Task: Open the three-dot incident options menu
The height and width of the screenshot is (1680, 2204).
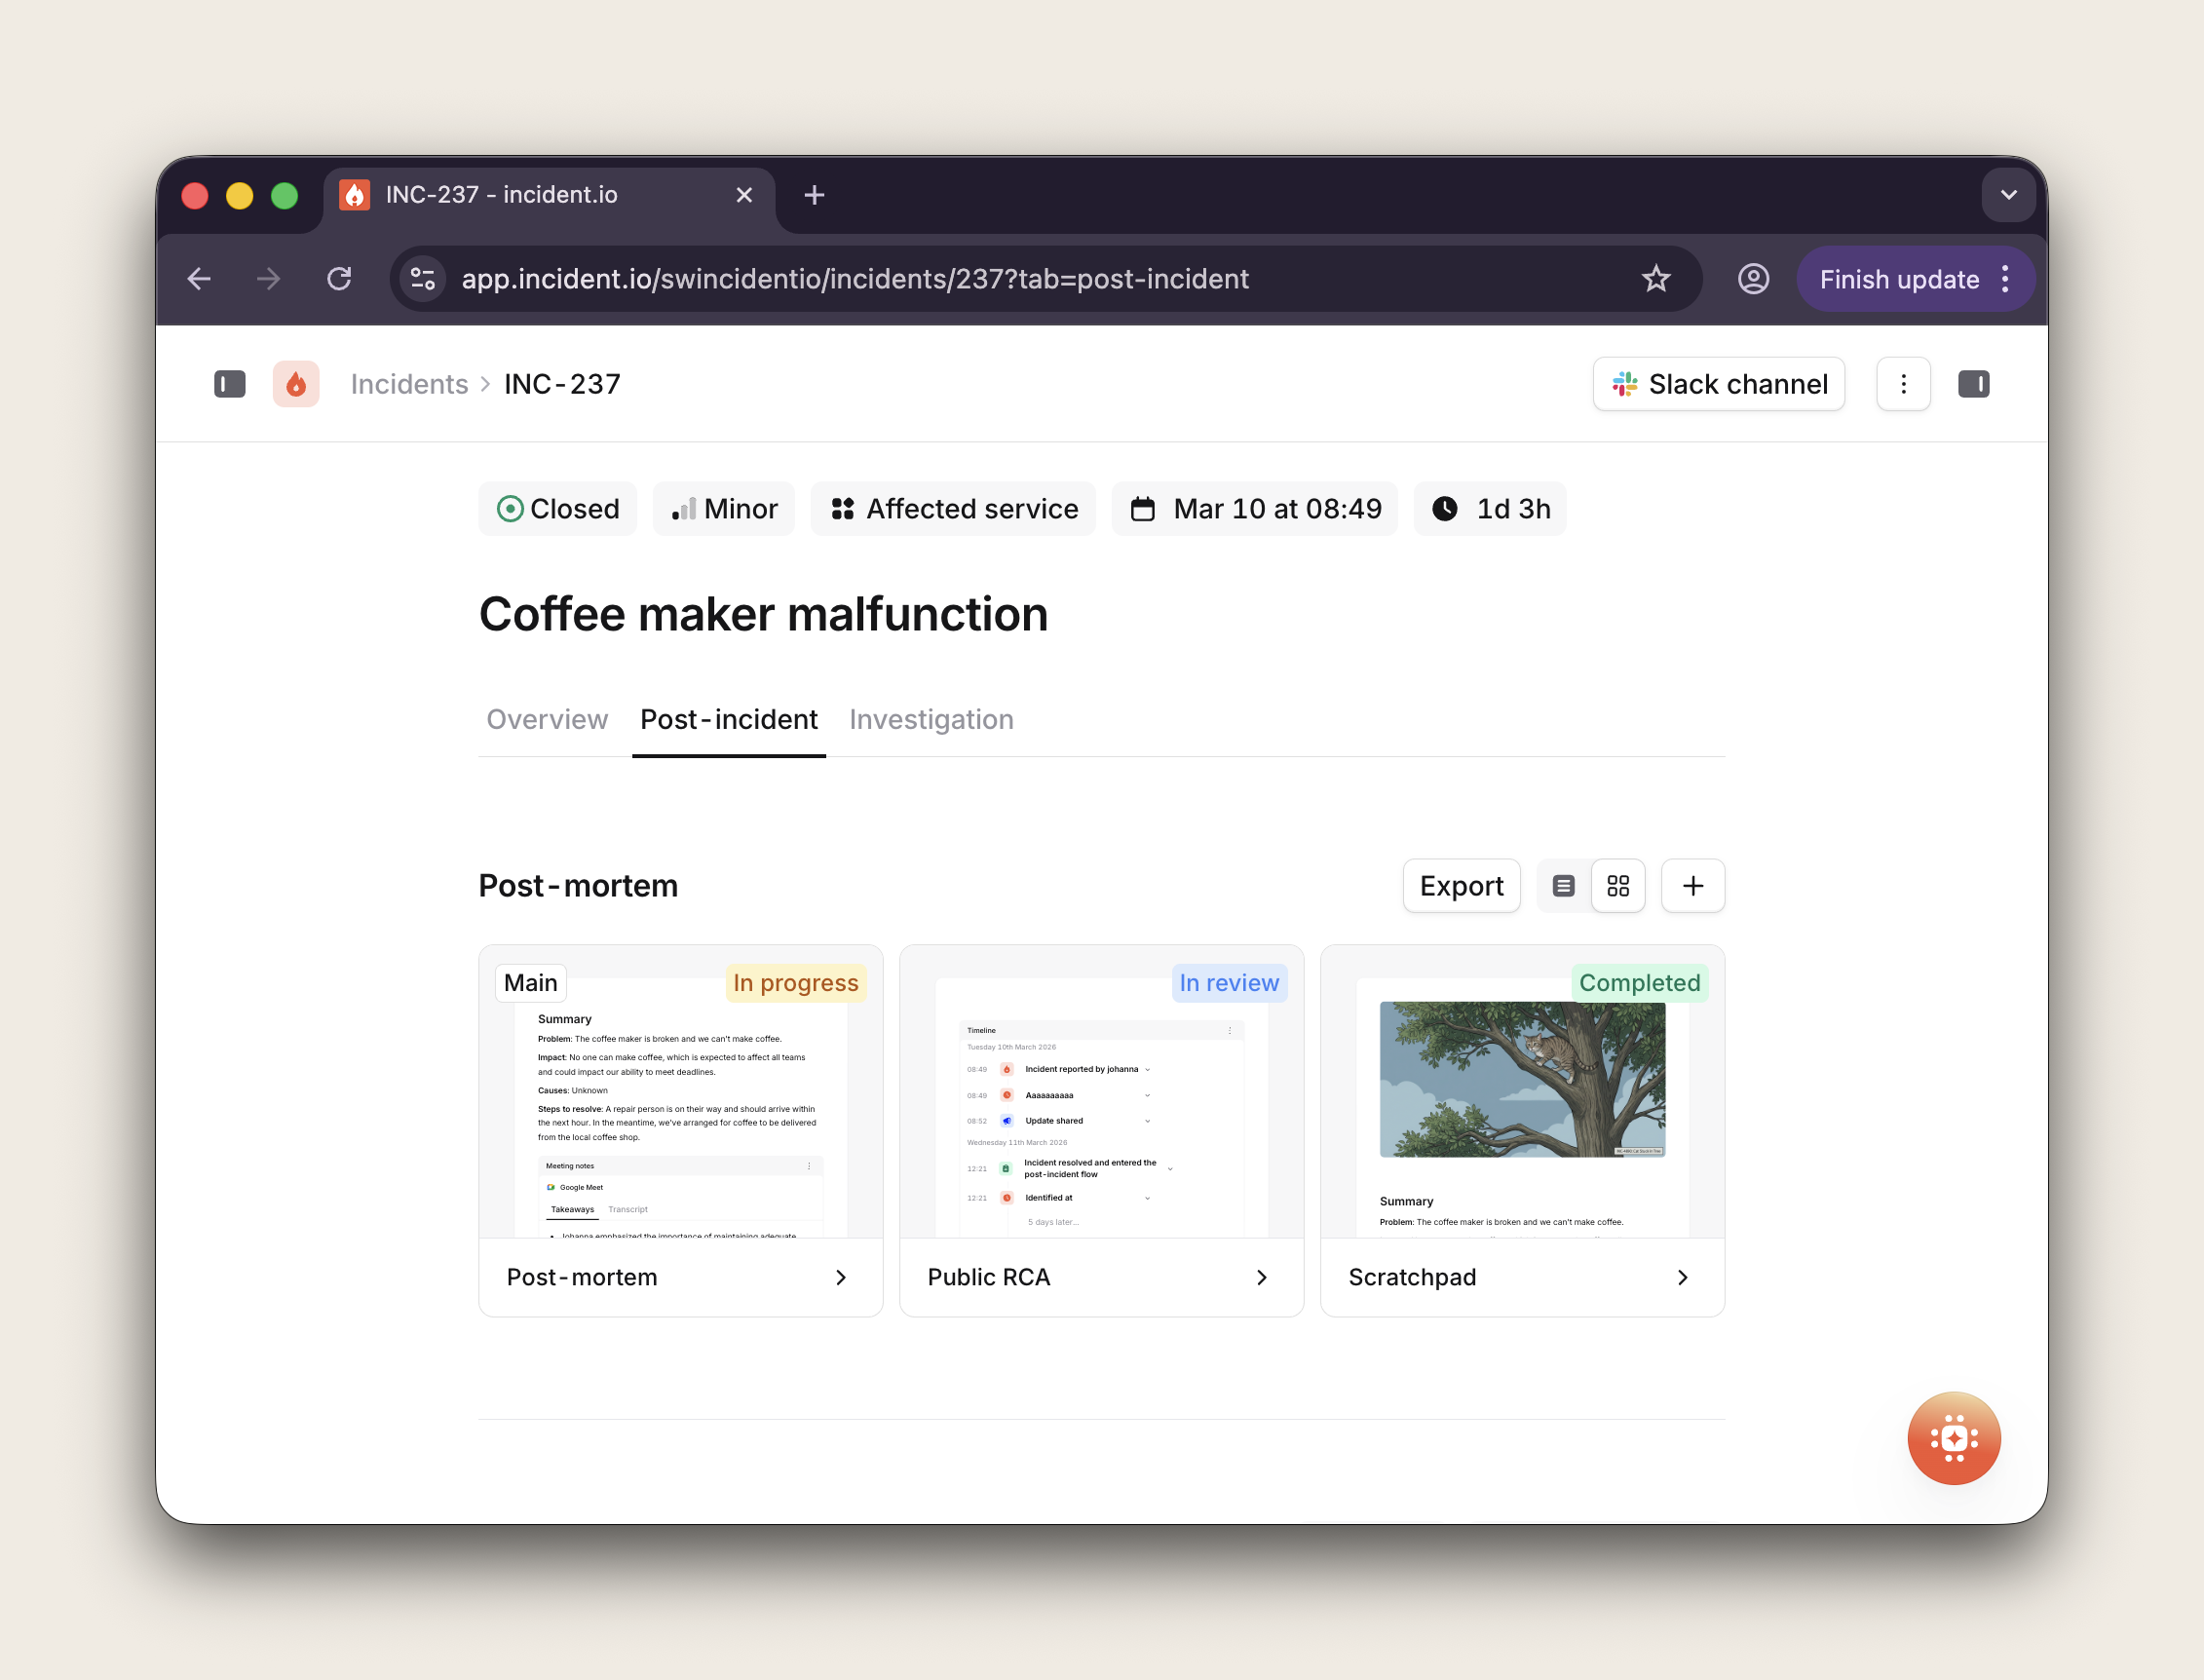Action: tap(1902, 384)
